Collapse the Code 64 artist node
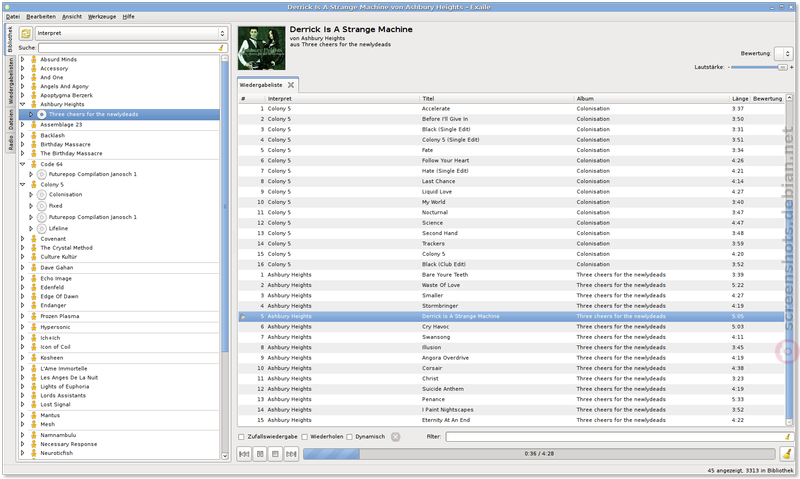The width and height of the screenshot is (800, 479). click(x=22, y=164)
